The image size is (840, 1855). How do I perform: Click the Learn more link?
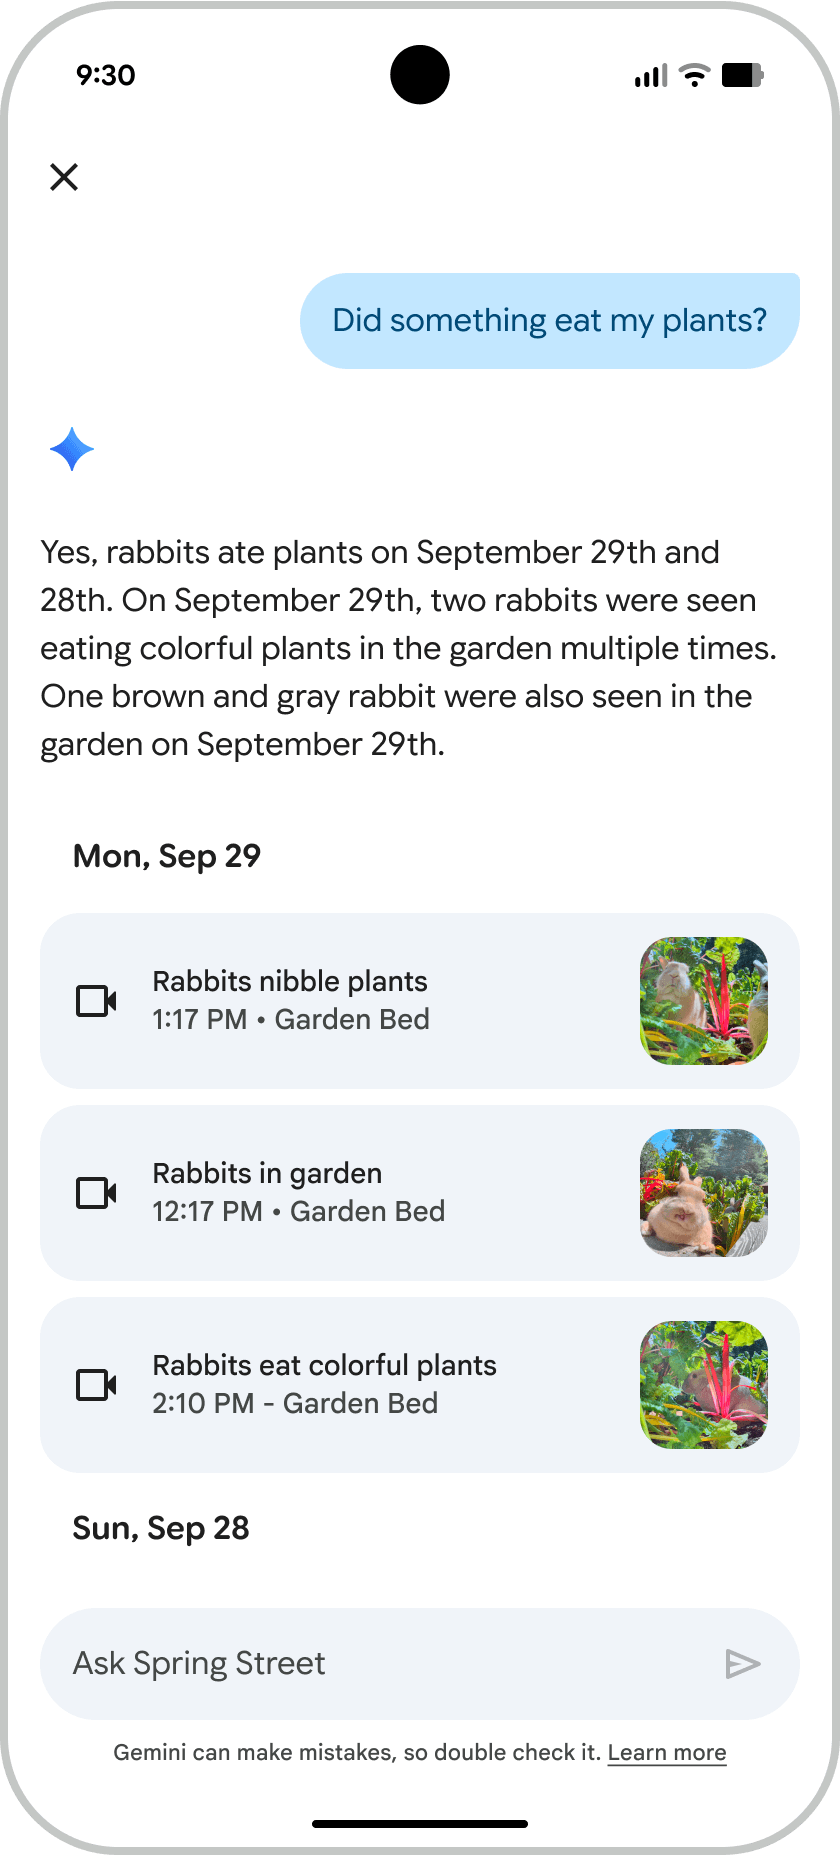[x=667, y=1752]
